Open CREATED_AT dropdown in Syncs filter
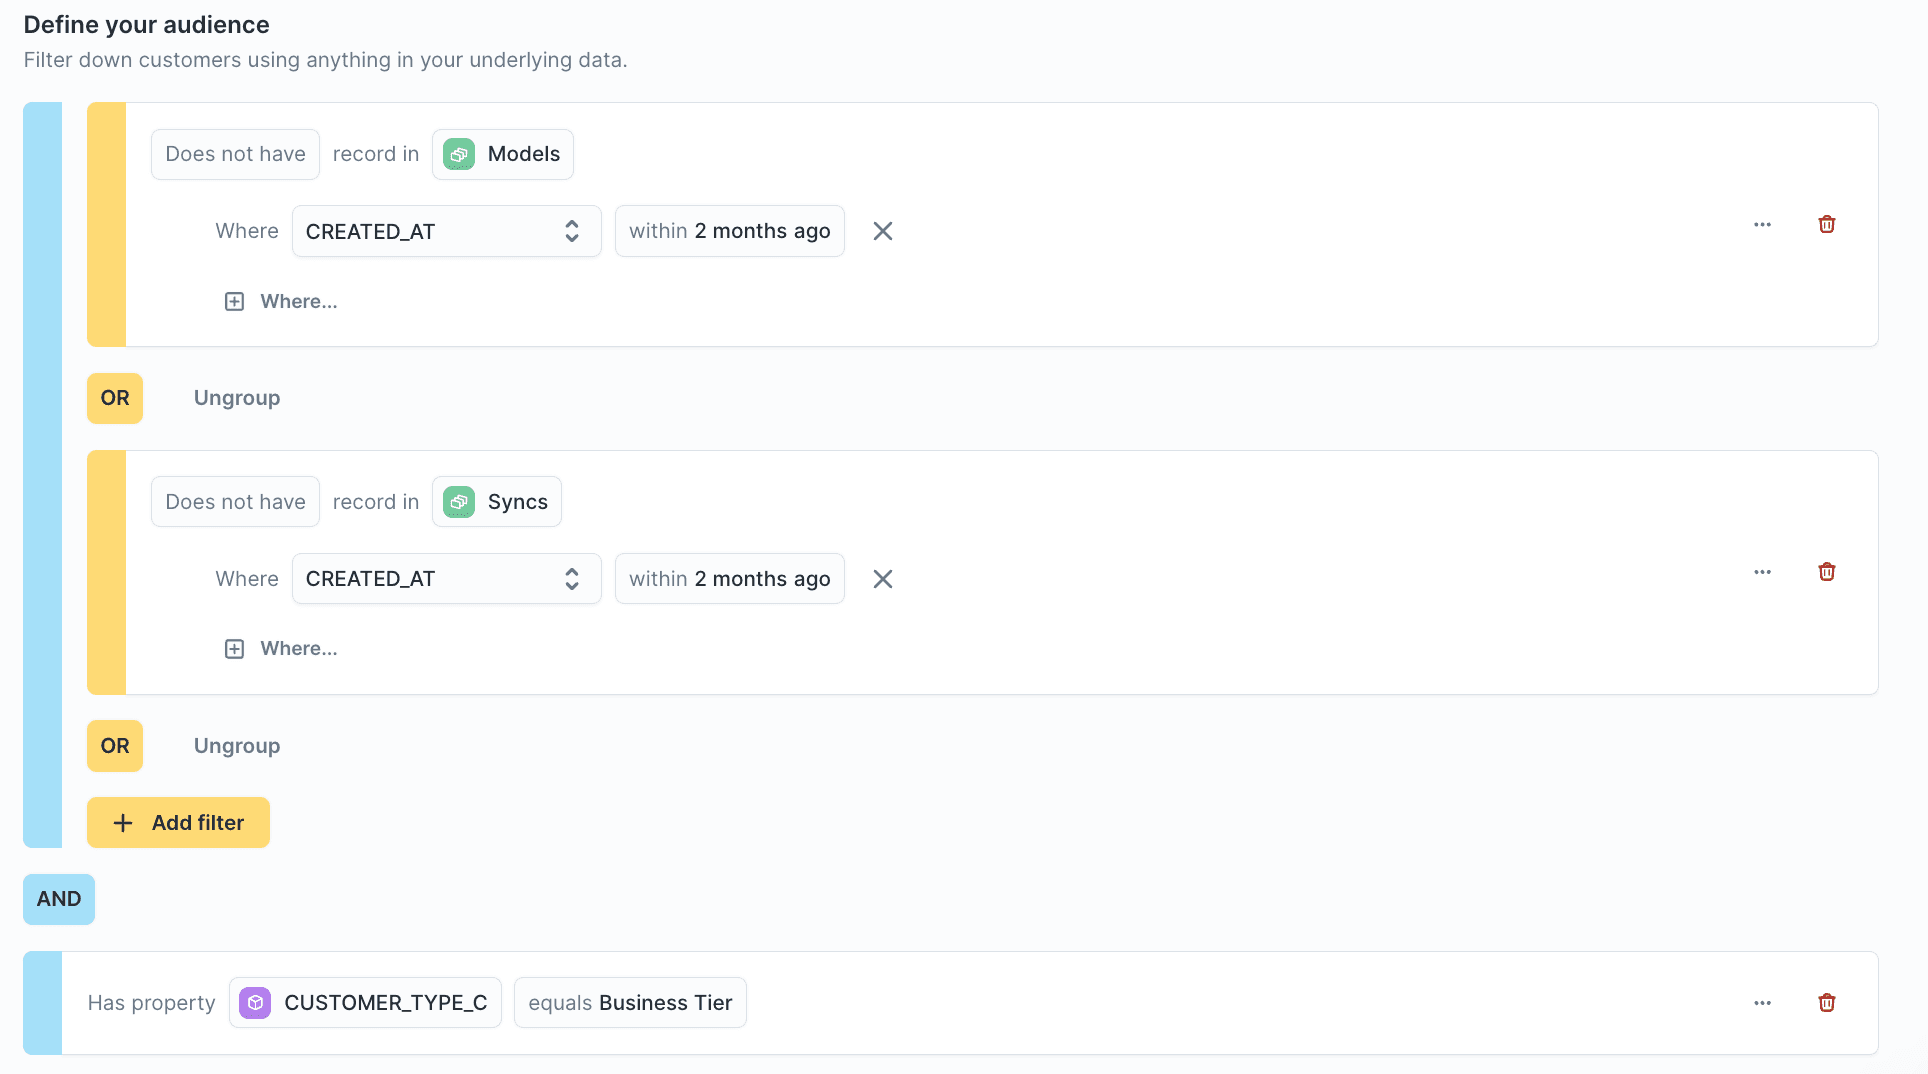The width and height of the screenshot is (1928, 1074). coord(446,579)
